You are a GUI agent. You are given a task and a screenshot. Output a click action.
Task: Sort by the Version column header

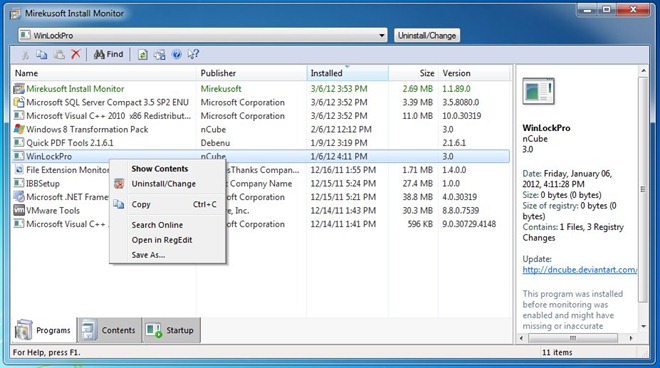(x=474, y=73)
